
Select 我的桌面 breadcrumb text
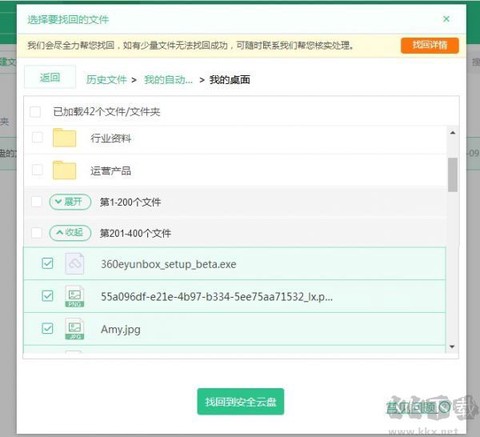(230, 80)
